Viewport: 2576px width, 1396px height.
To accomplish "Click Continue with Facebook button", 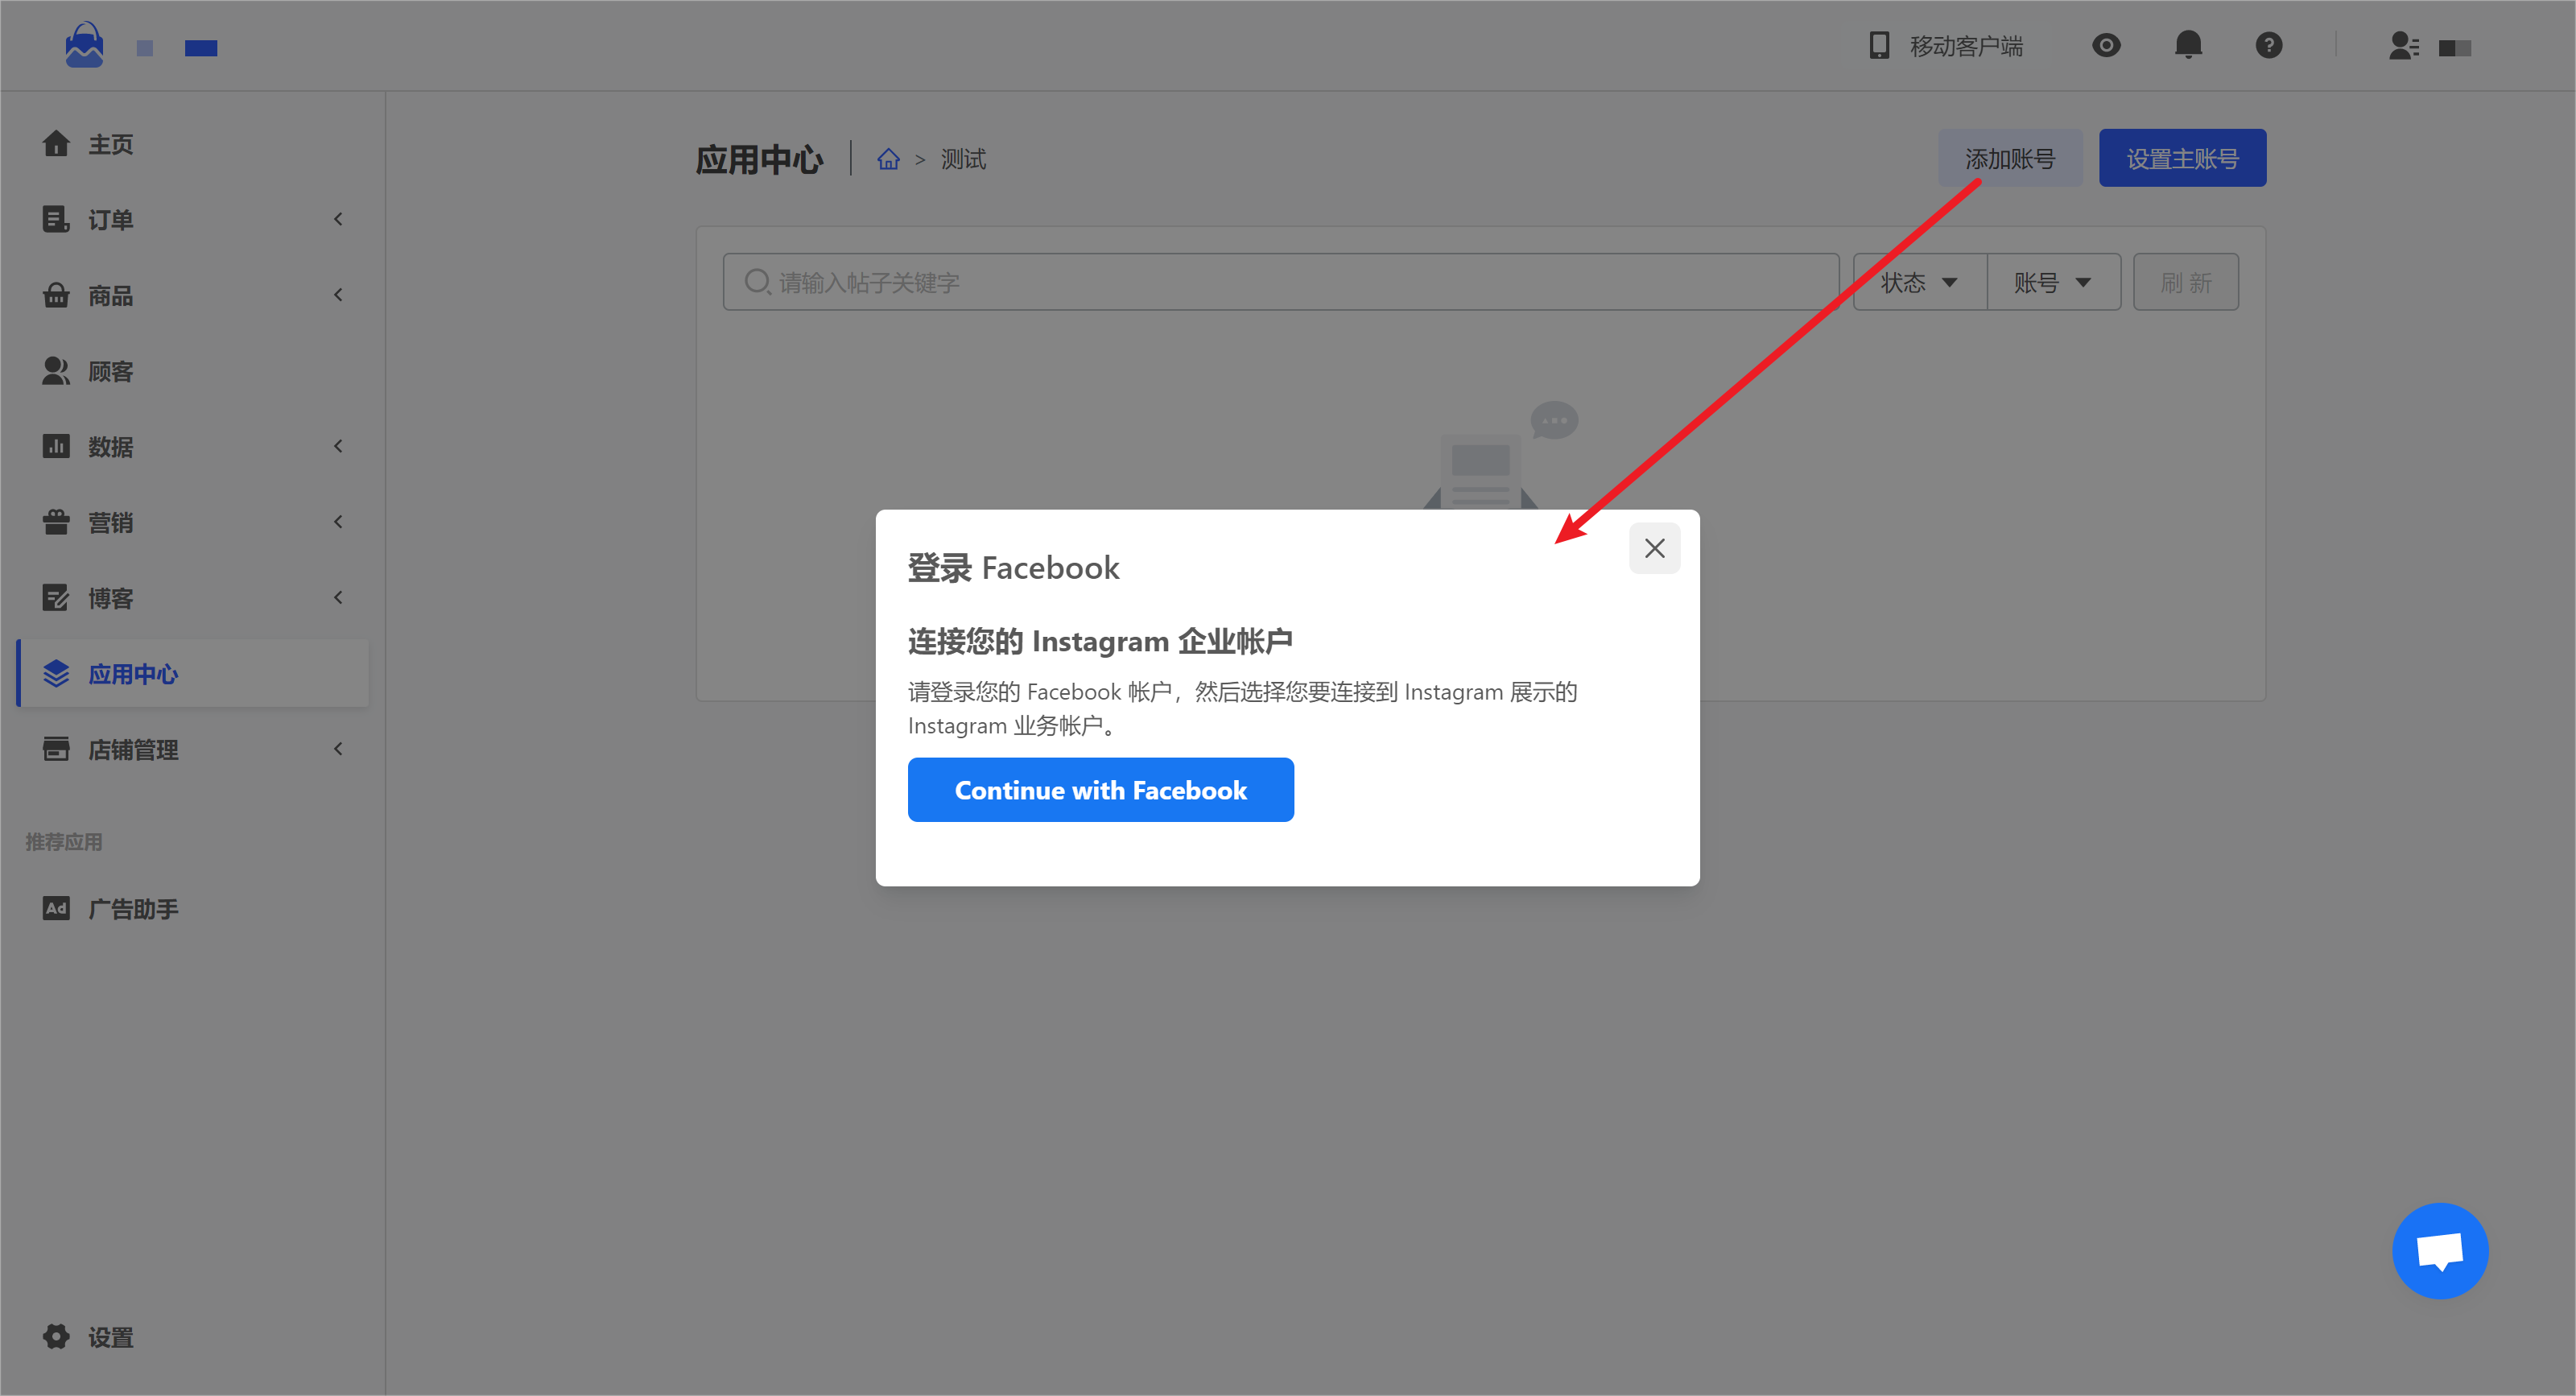I will (x=1100, y=789).
